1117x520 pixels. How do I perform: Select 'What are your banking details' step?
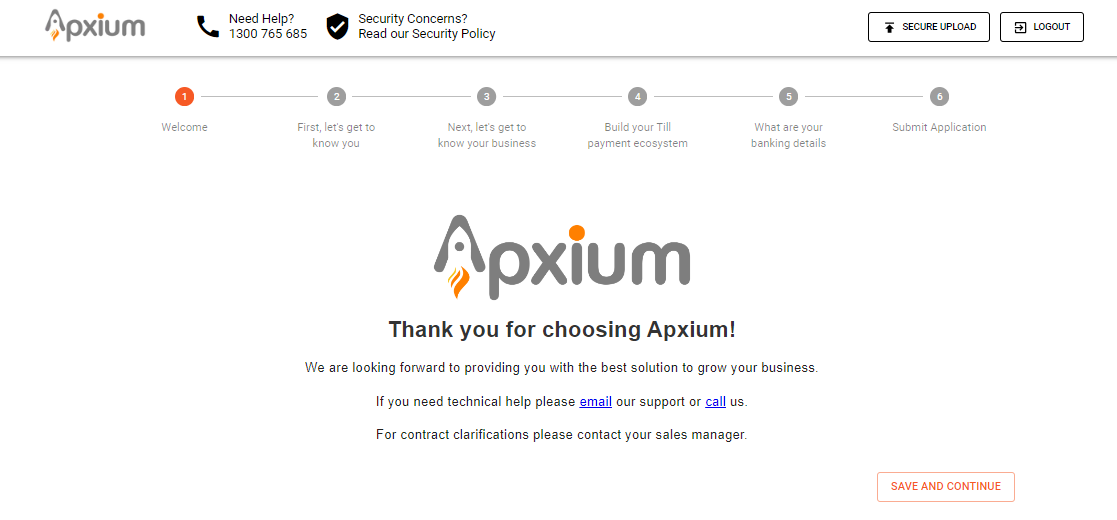789,135
